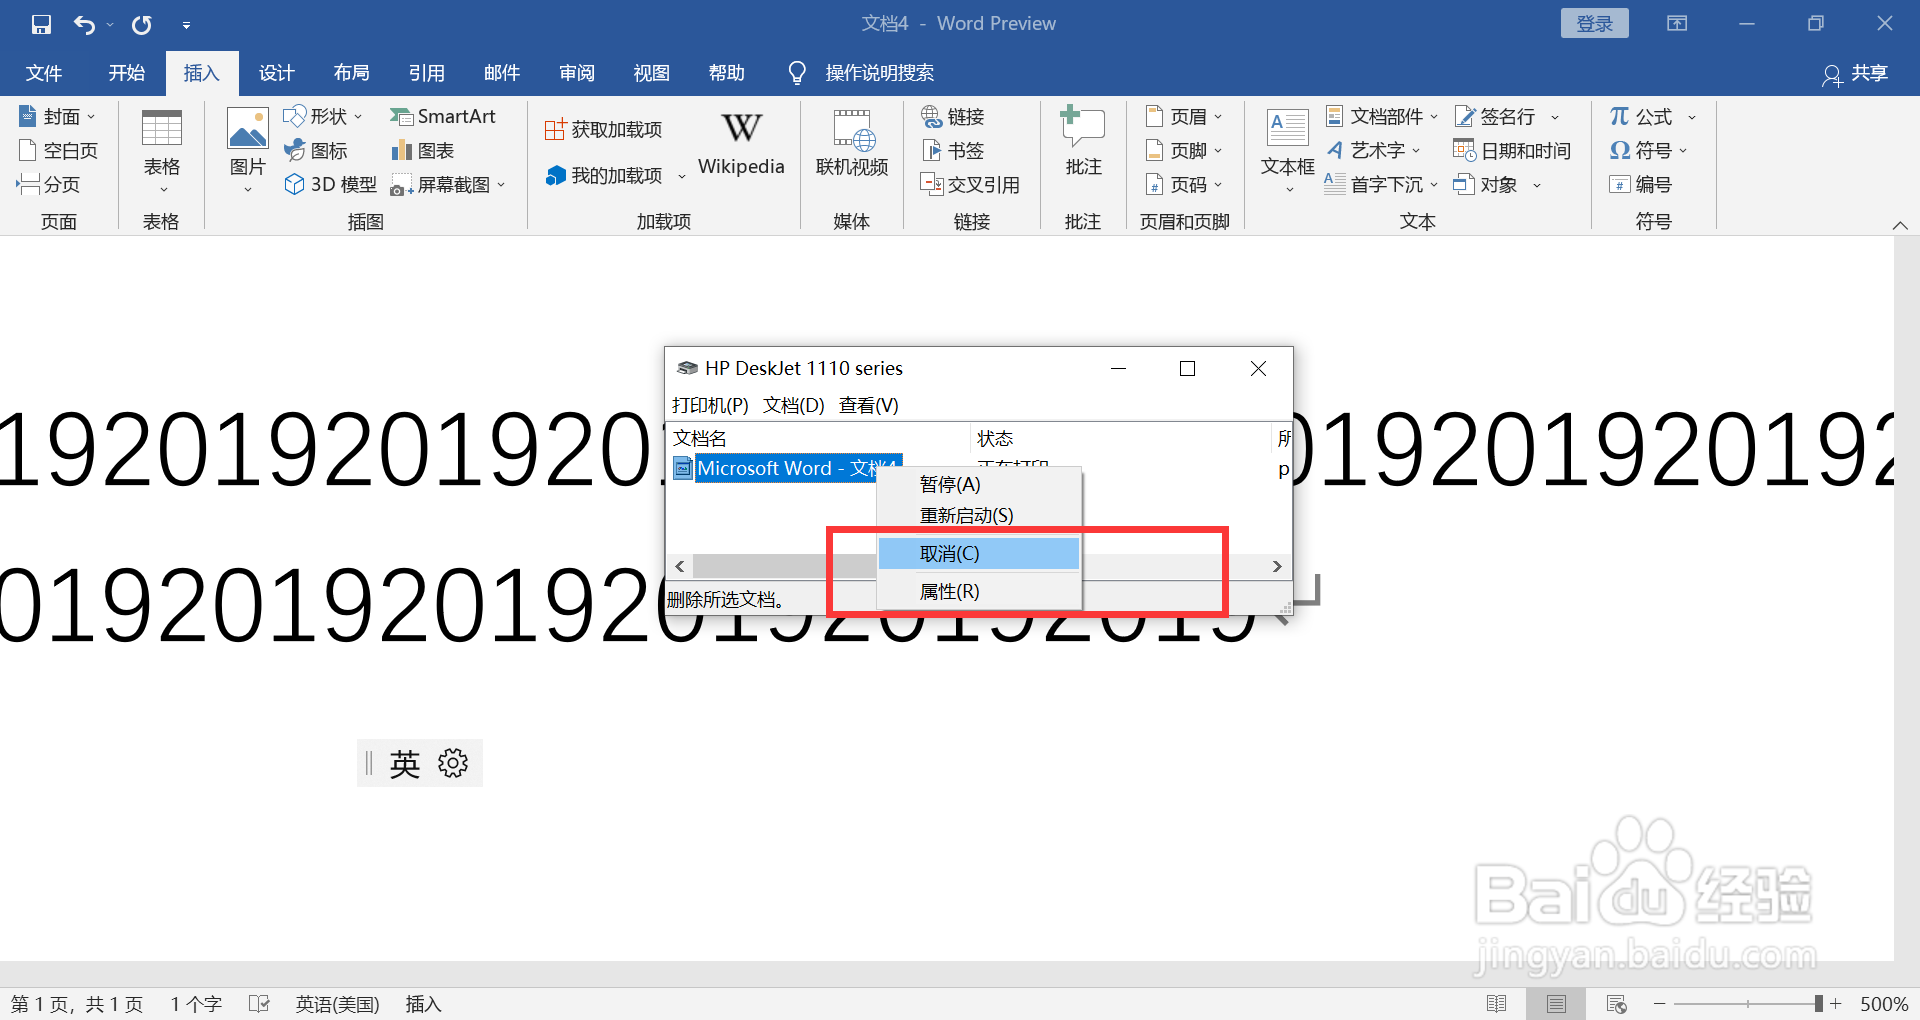Screen dimensions: 1920x1020
Task: Open SmartArt insertion
Action: (x=445, y=116)
